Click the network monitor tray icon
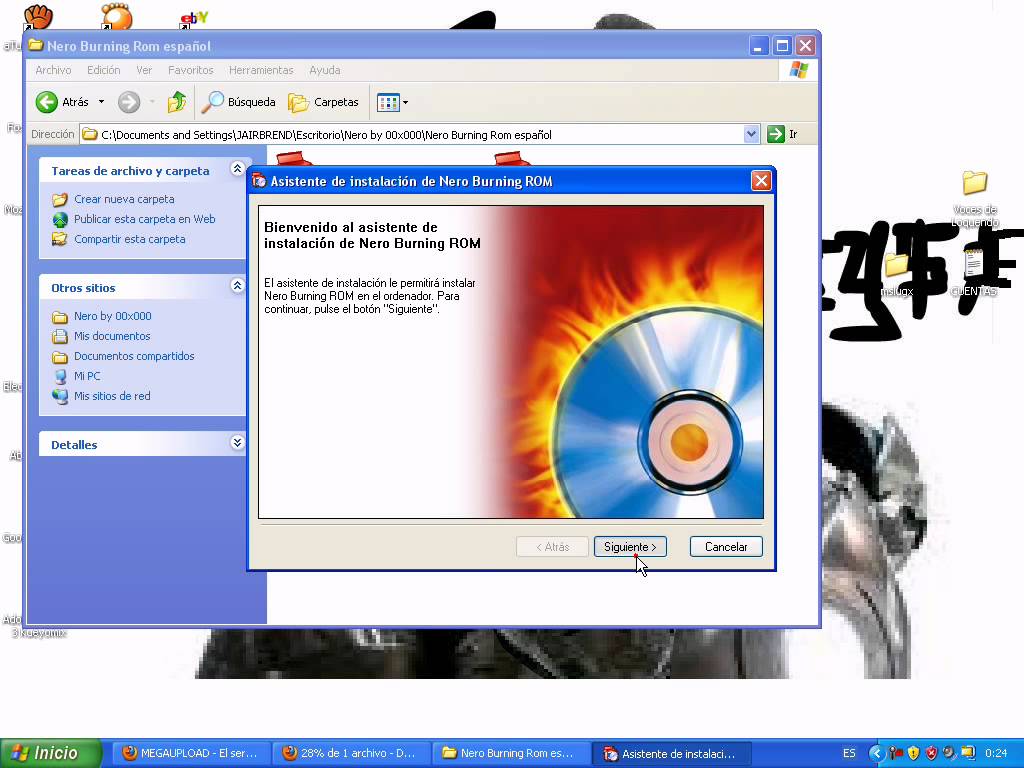This screenshot has height=768, width=1024. 967,753
